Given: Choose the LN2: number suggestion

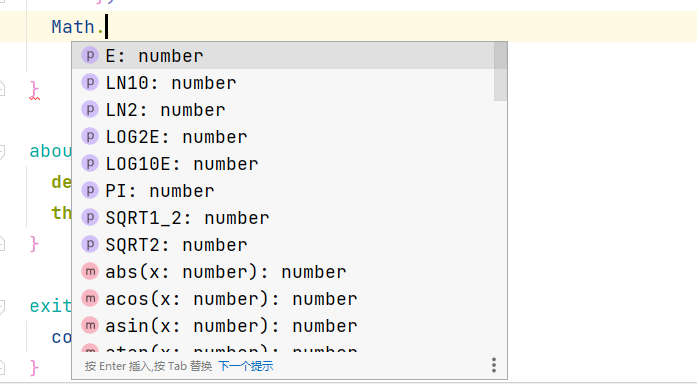Looking at the screenshot, I should (283, 110).
